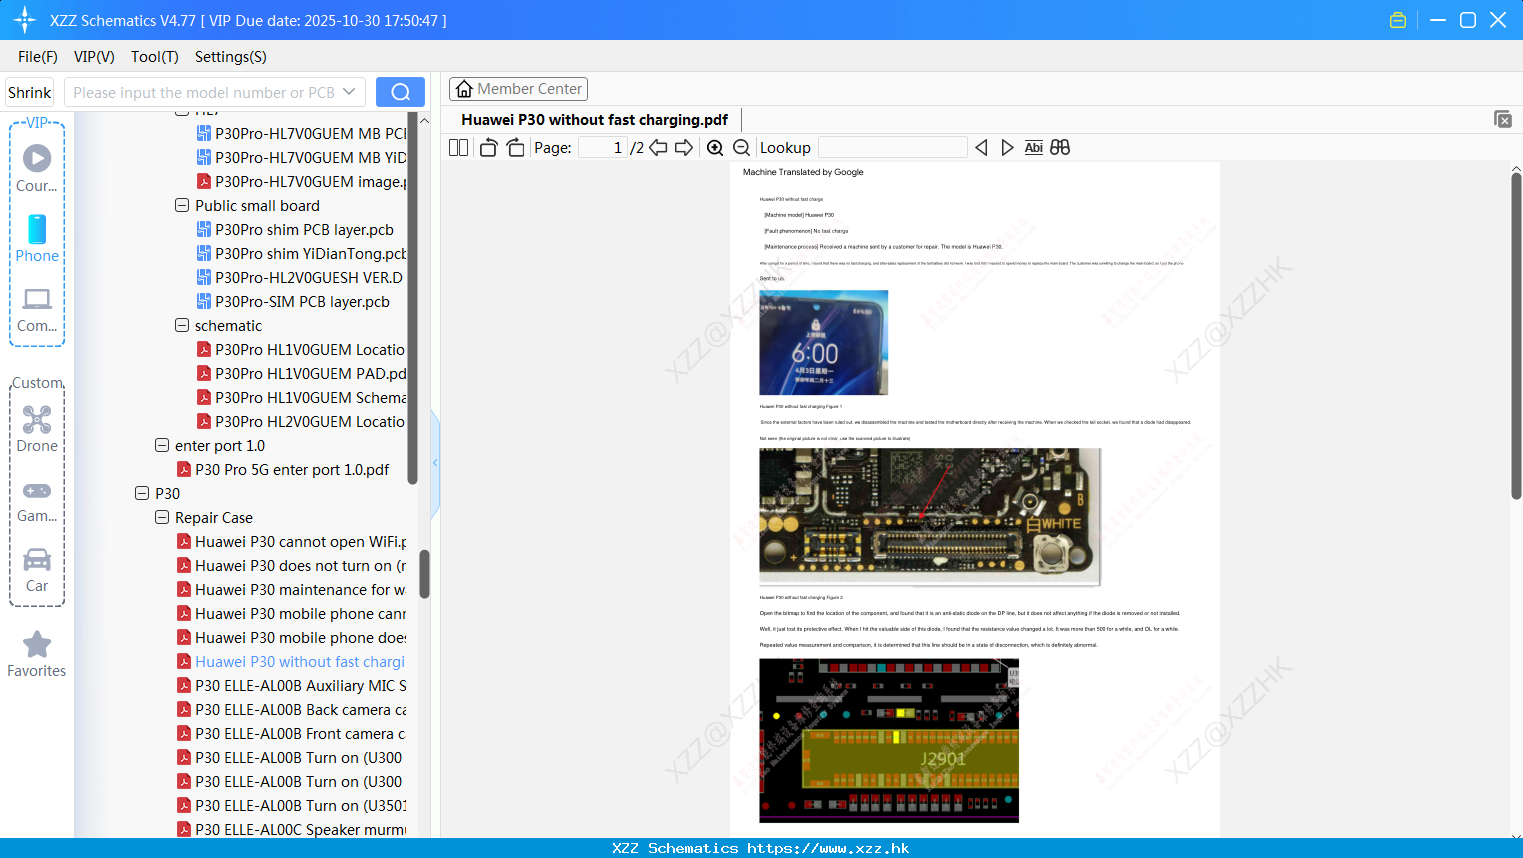Click the phone lock screen photo in PDF

(824, 343)
